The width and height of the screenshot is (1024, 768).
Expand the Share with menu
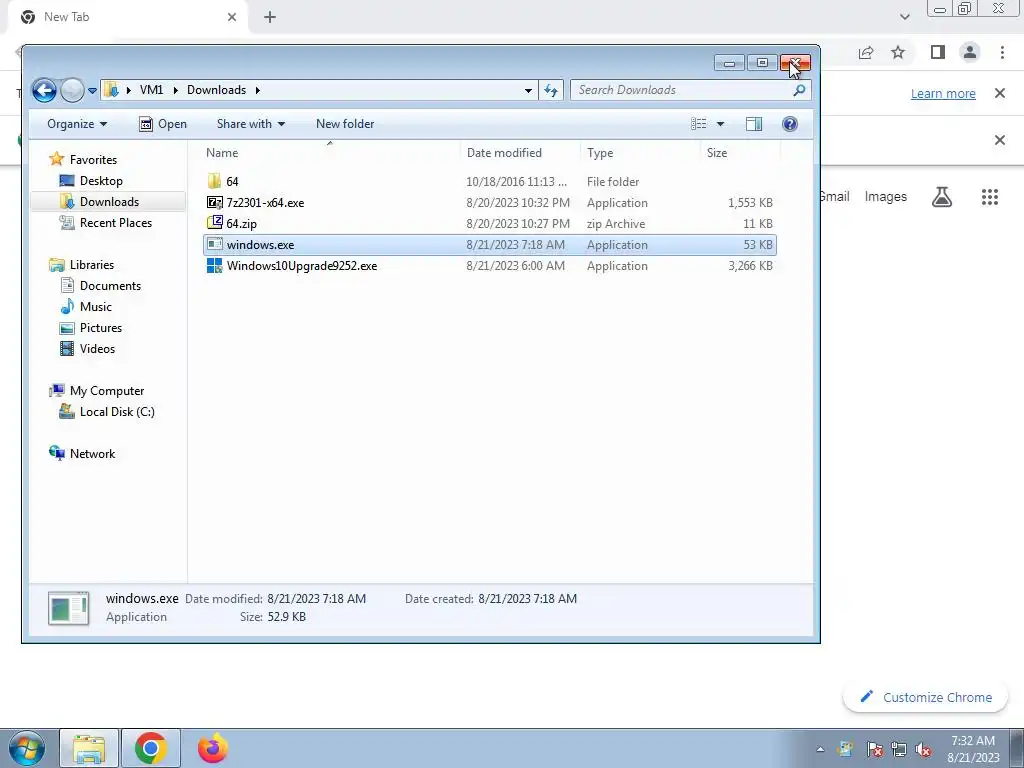pyautogui.click(x=251, y=124)
